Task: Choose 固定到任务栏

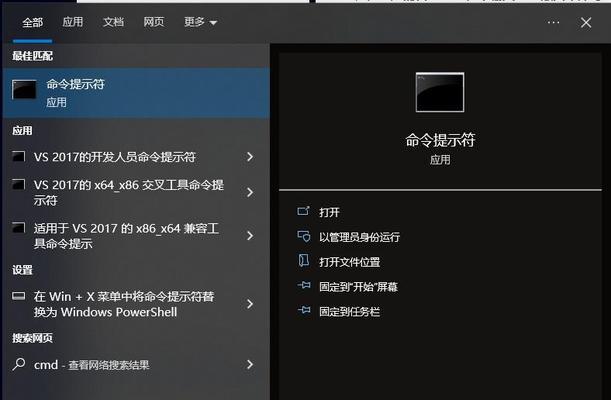Action: pos(350,312)
